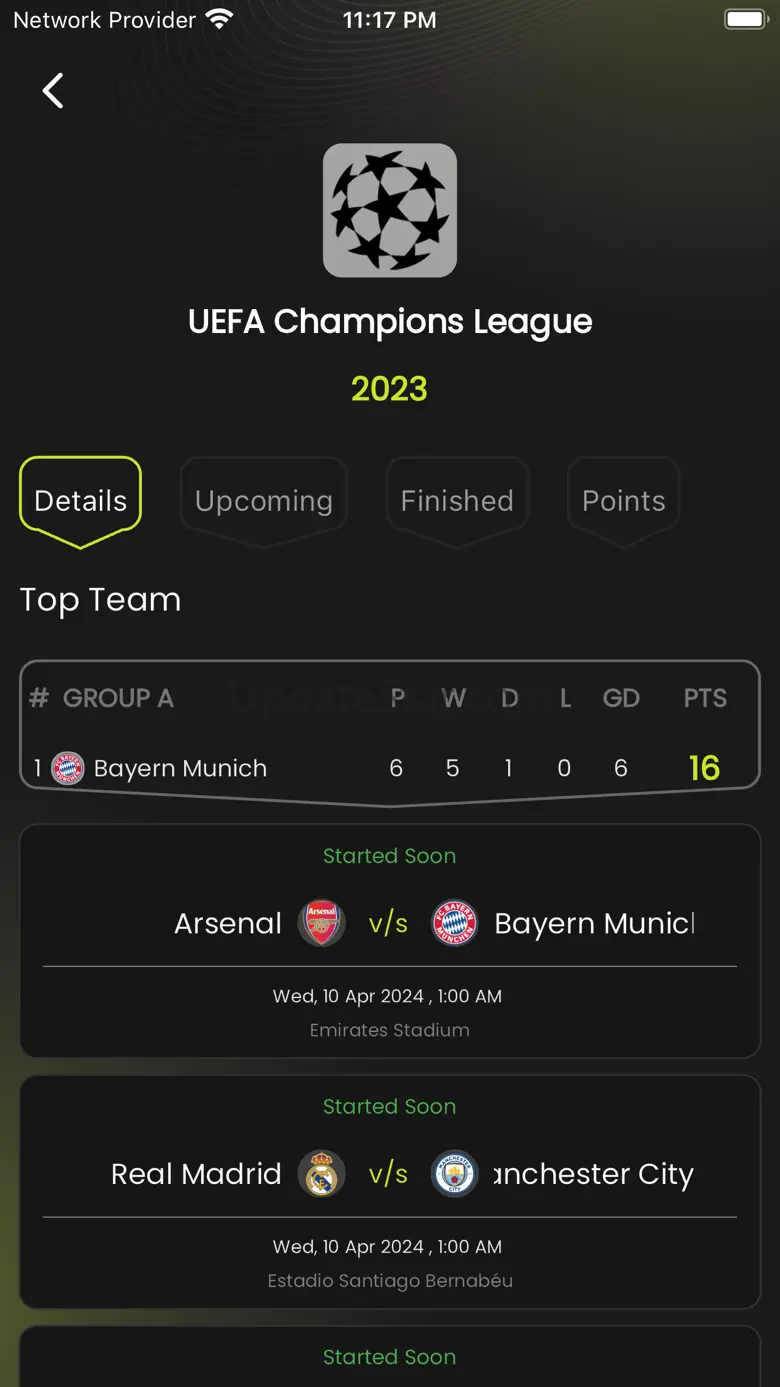Open match at Emirates Stadium
Image resolution: width=780 pixels, height=1387 pixels.
[x=390, y=1030]
